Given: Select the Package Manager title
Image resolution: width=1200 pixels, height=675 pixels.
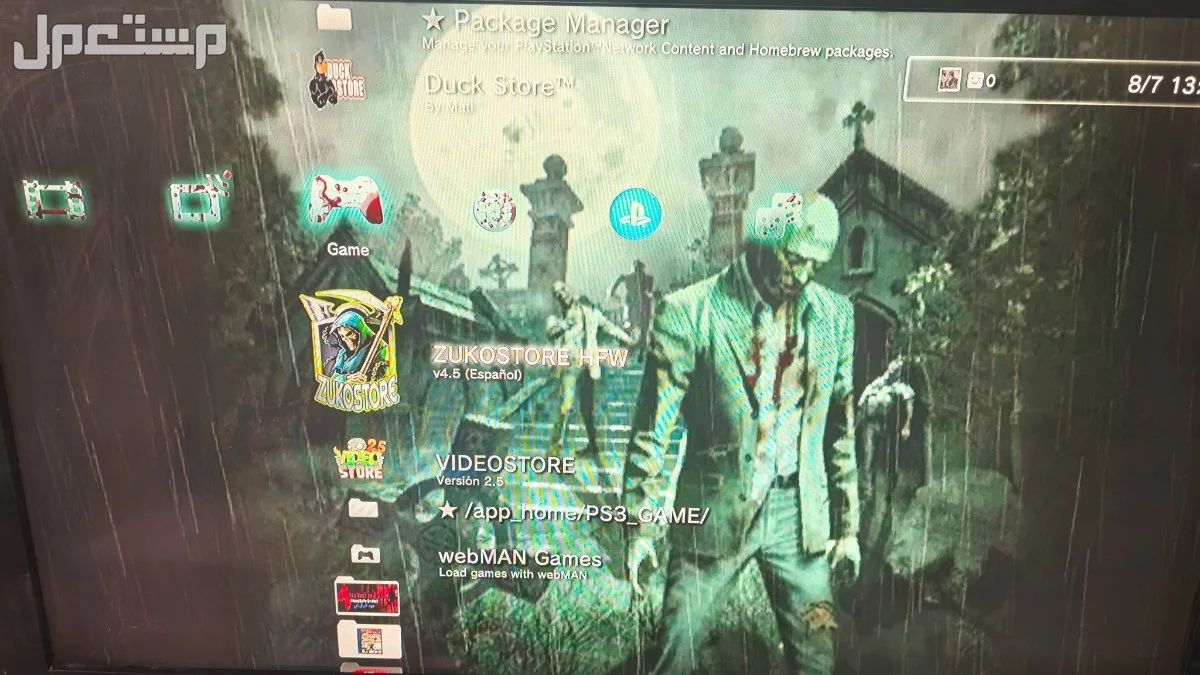Looking at the screenshot, I should click(x=546, y=21).
